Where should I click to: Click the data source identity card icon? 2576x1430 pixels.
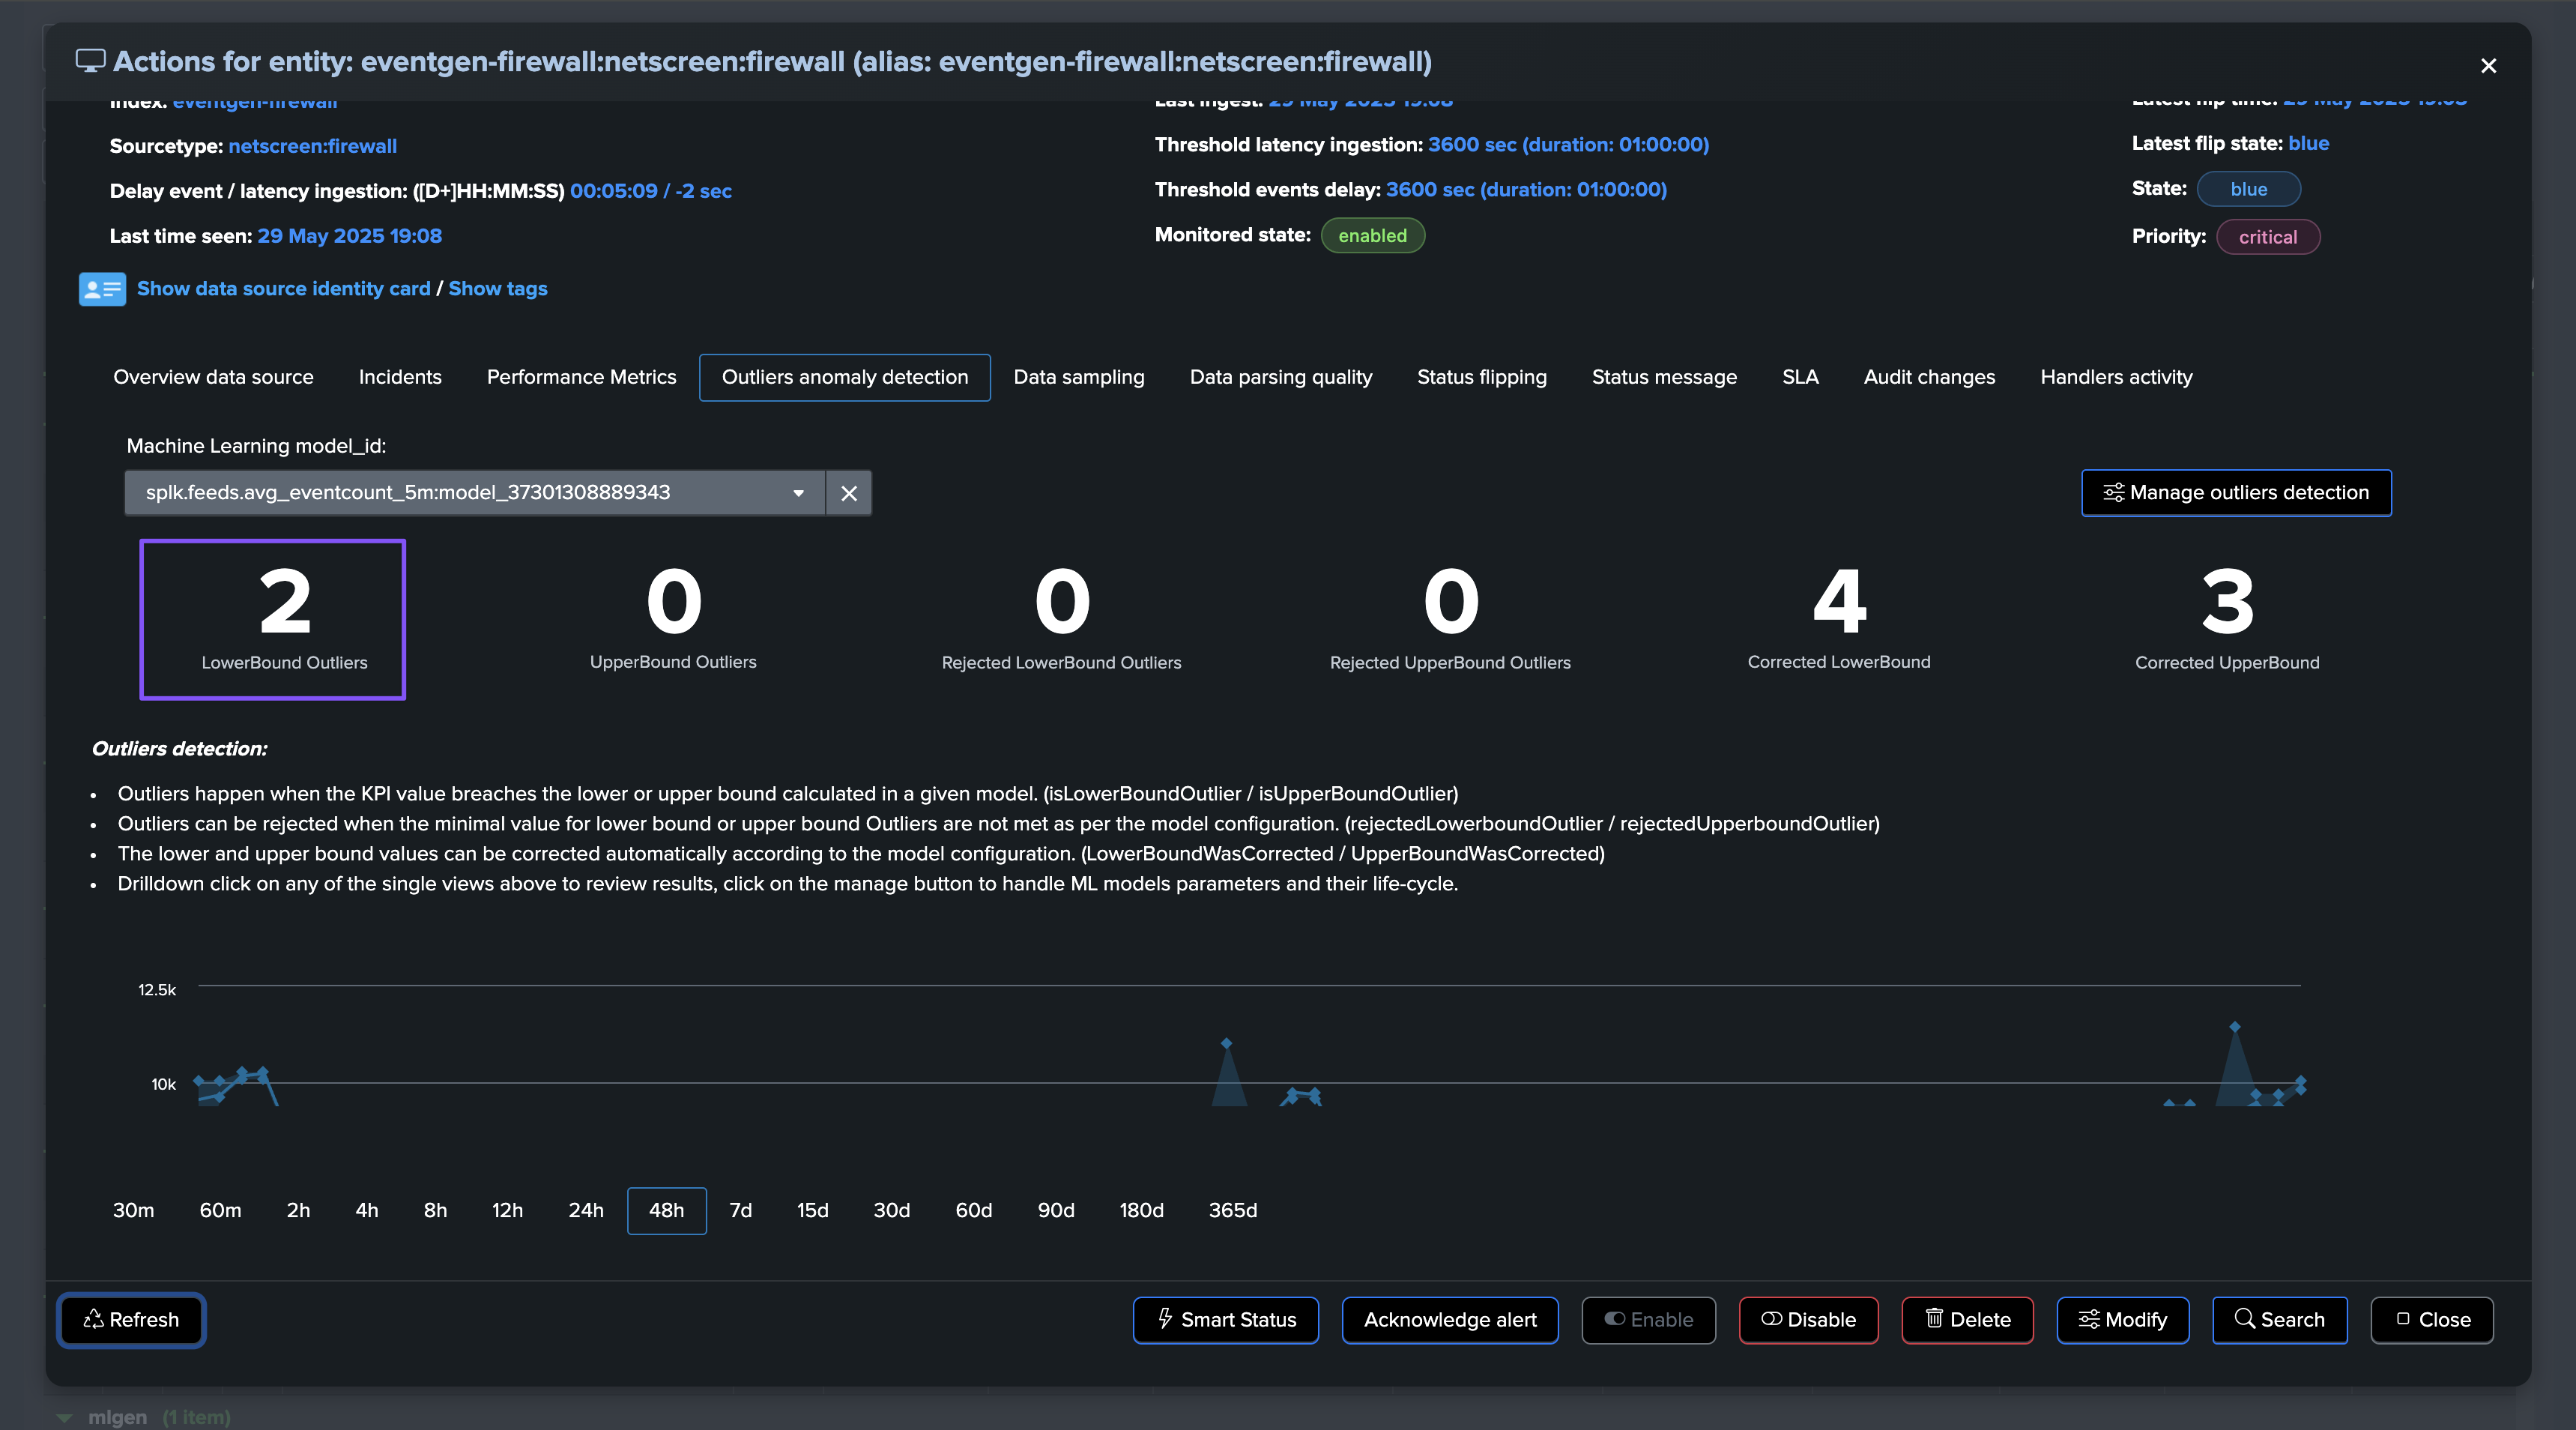tap(102, 289)
